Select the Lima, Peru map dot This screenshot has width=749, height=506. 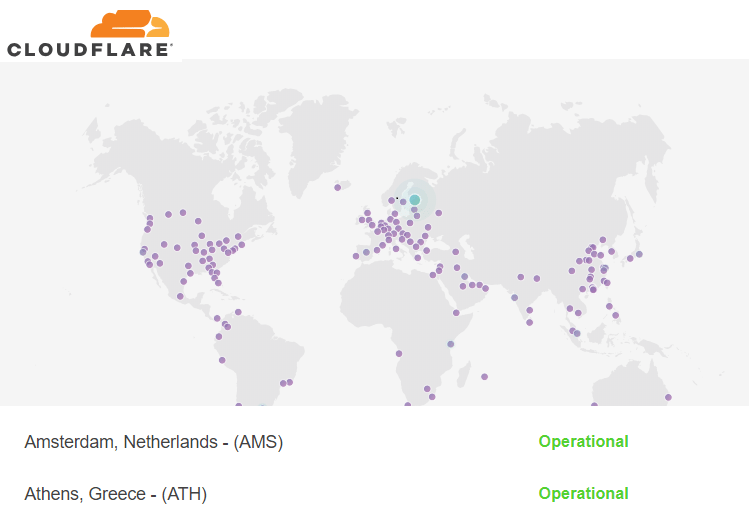point(222,360)
